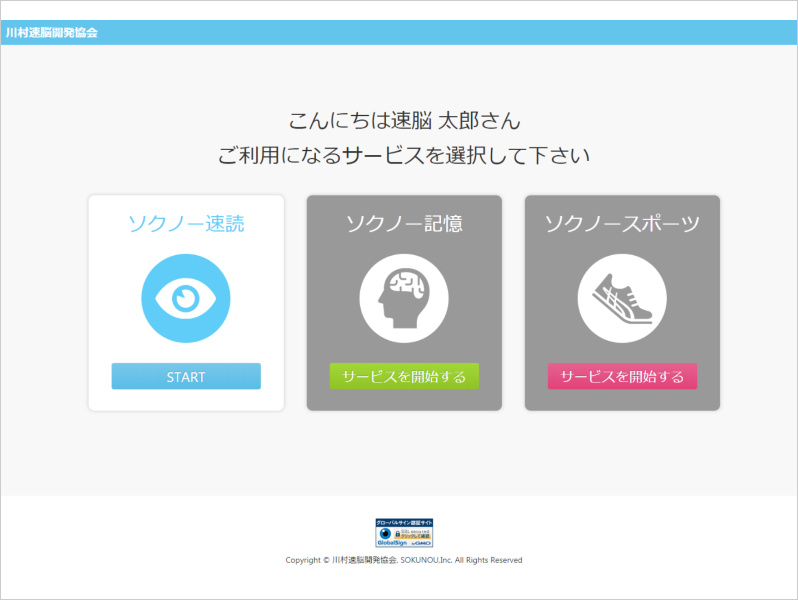Image resolution: width=798 pixels, height=600 pixels.
Task: Select the ソクノー記憶 card title
Action: click(404, 223)
